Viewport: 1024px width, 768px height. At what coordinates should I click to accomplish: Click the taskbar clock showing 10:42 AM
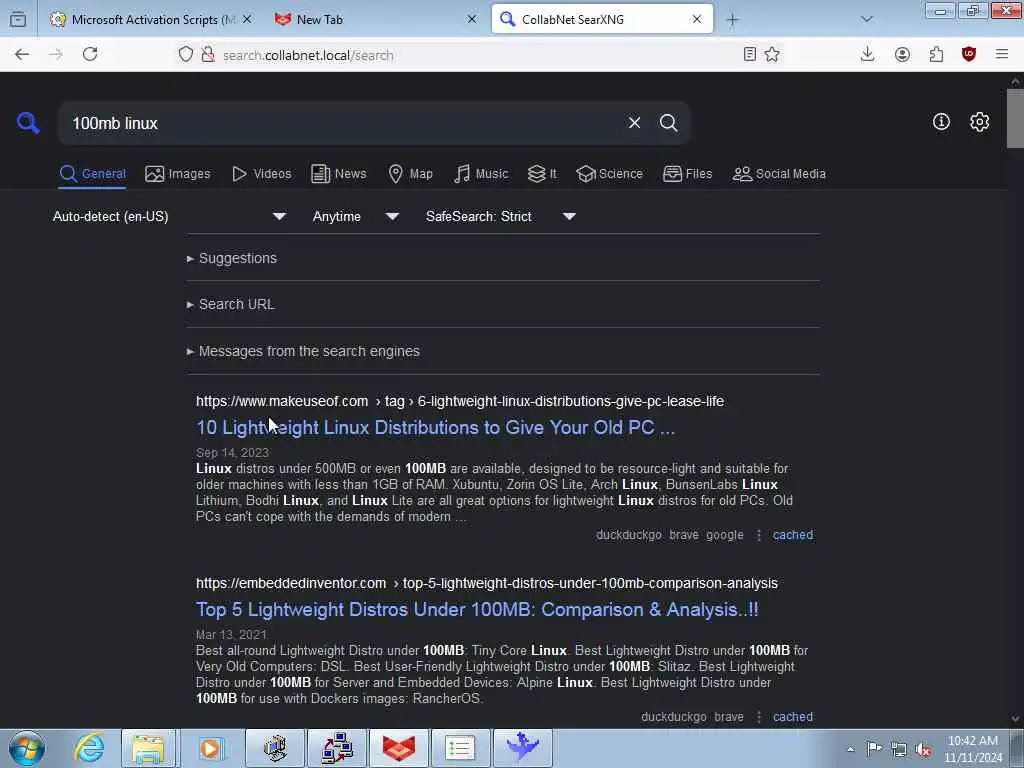click(x=973, y=749)
